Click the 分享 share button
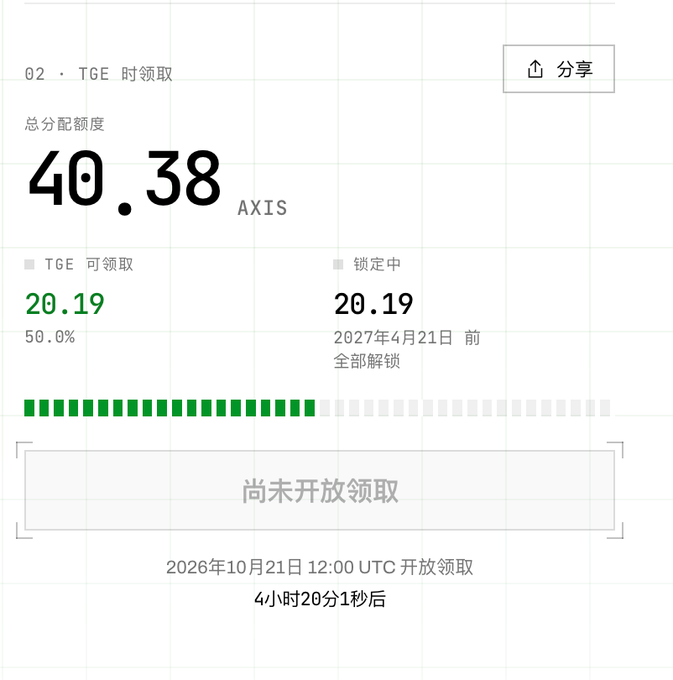This screenshot has height=680, width=673. [559, 69]
